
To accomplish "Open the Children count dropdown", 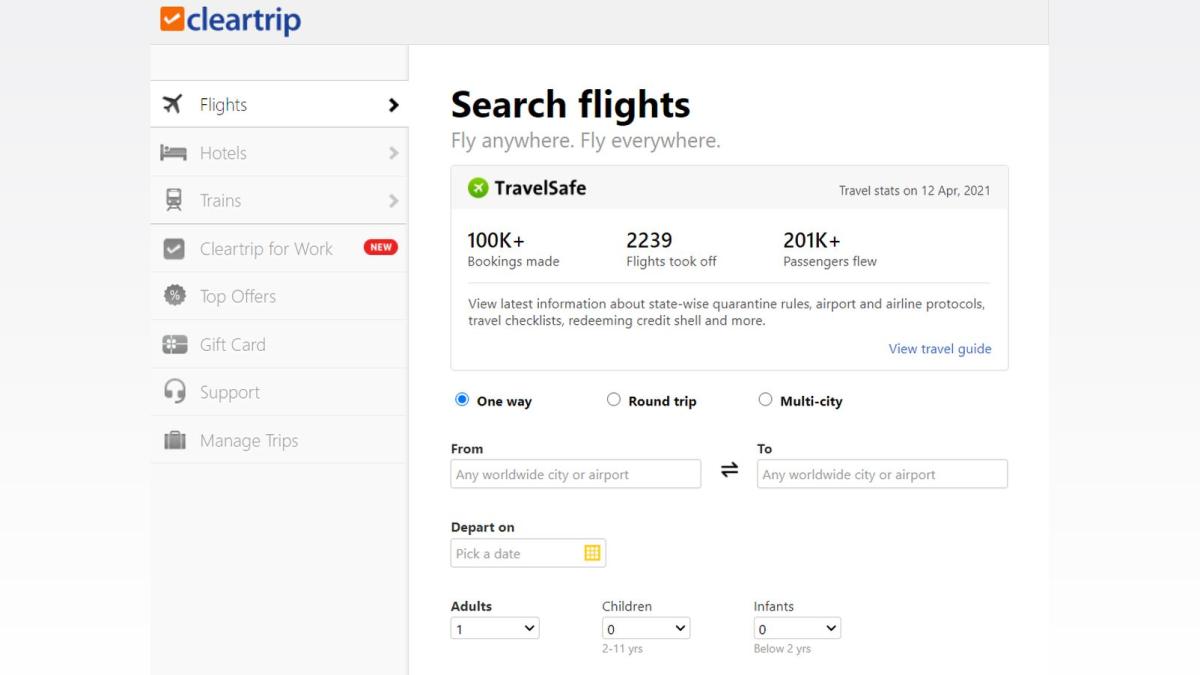I will [x=646, y=628].
